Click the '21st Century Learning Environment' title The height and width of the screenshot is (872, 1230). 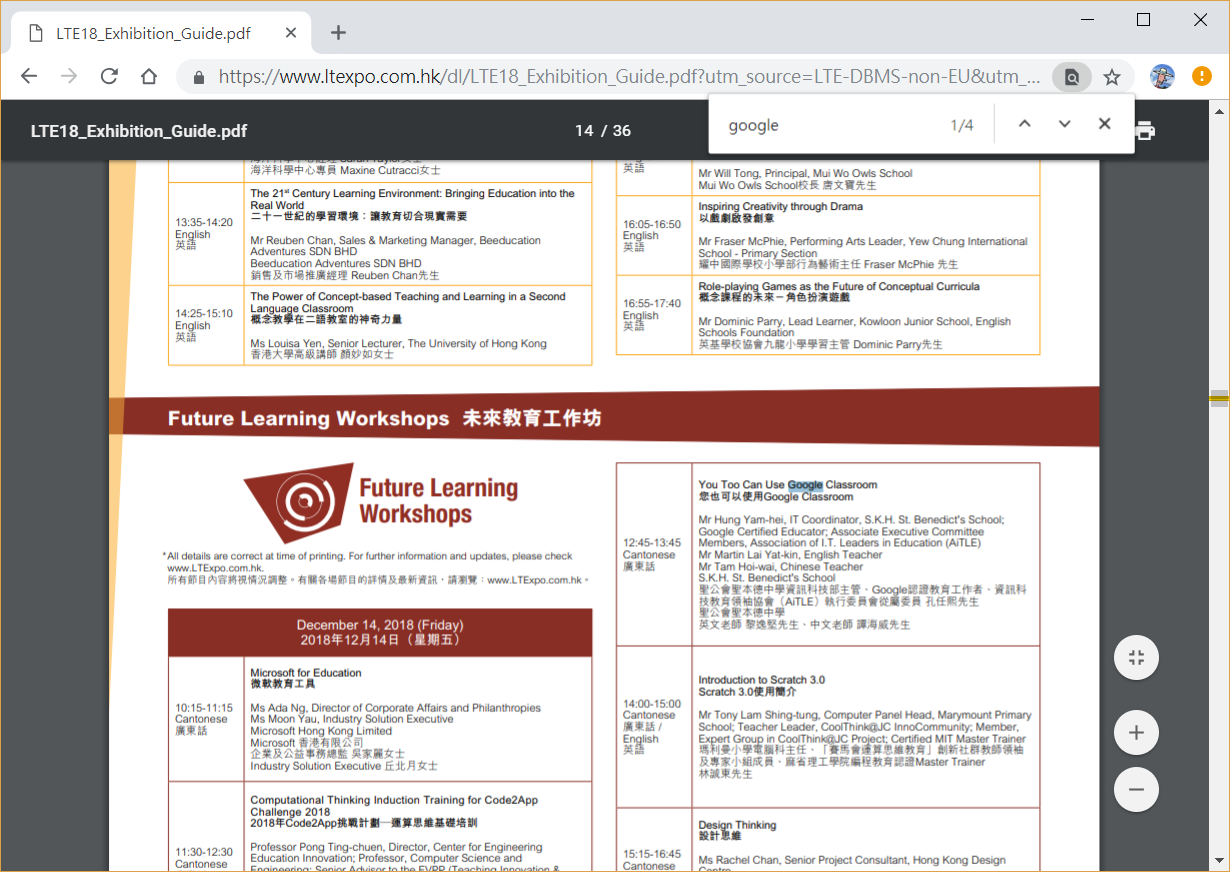tap(412, 199)
